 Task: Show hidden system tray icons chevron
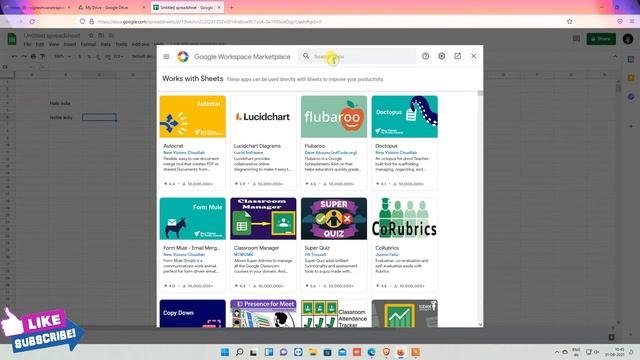point(556,352)
